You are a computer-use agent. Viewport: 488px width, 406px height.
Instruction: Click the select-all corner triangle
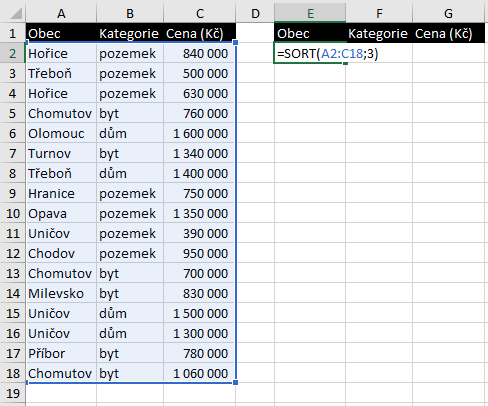[15, 14]
